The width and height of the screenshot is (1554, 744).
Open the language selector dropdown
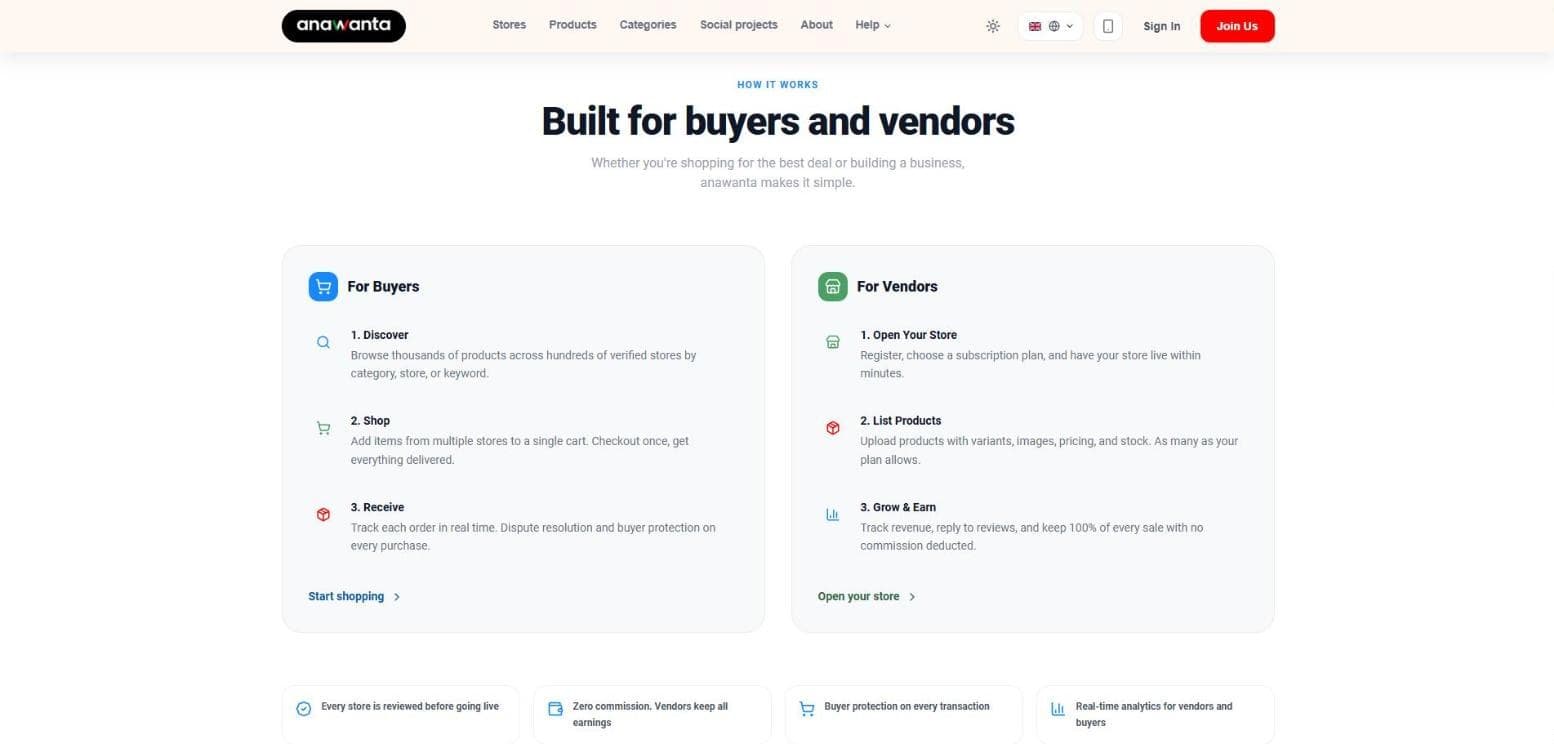[1050, 26]
